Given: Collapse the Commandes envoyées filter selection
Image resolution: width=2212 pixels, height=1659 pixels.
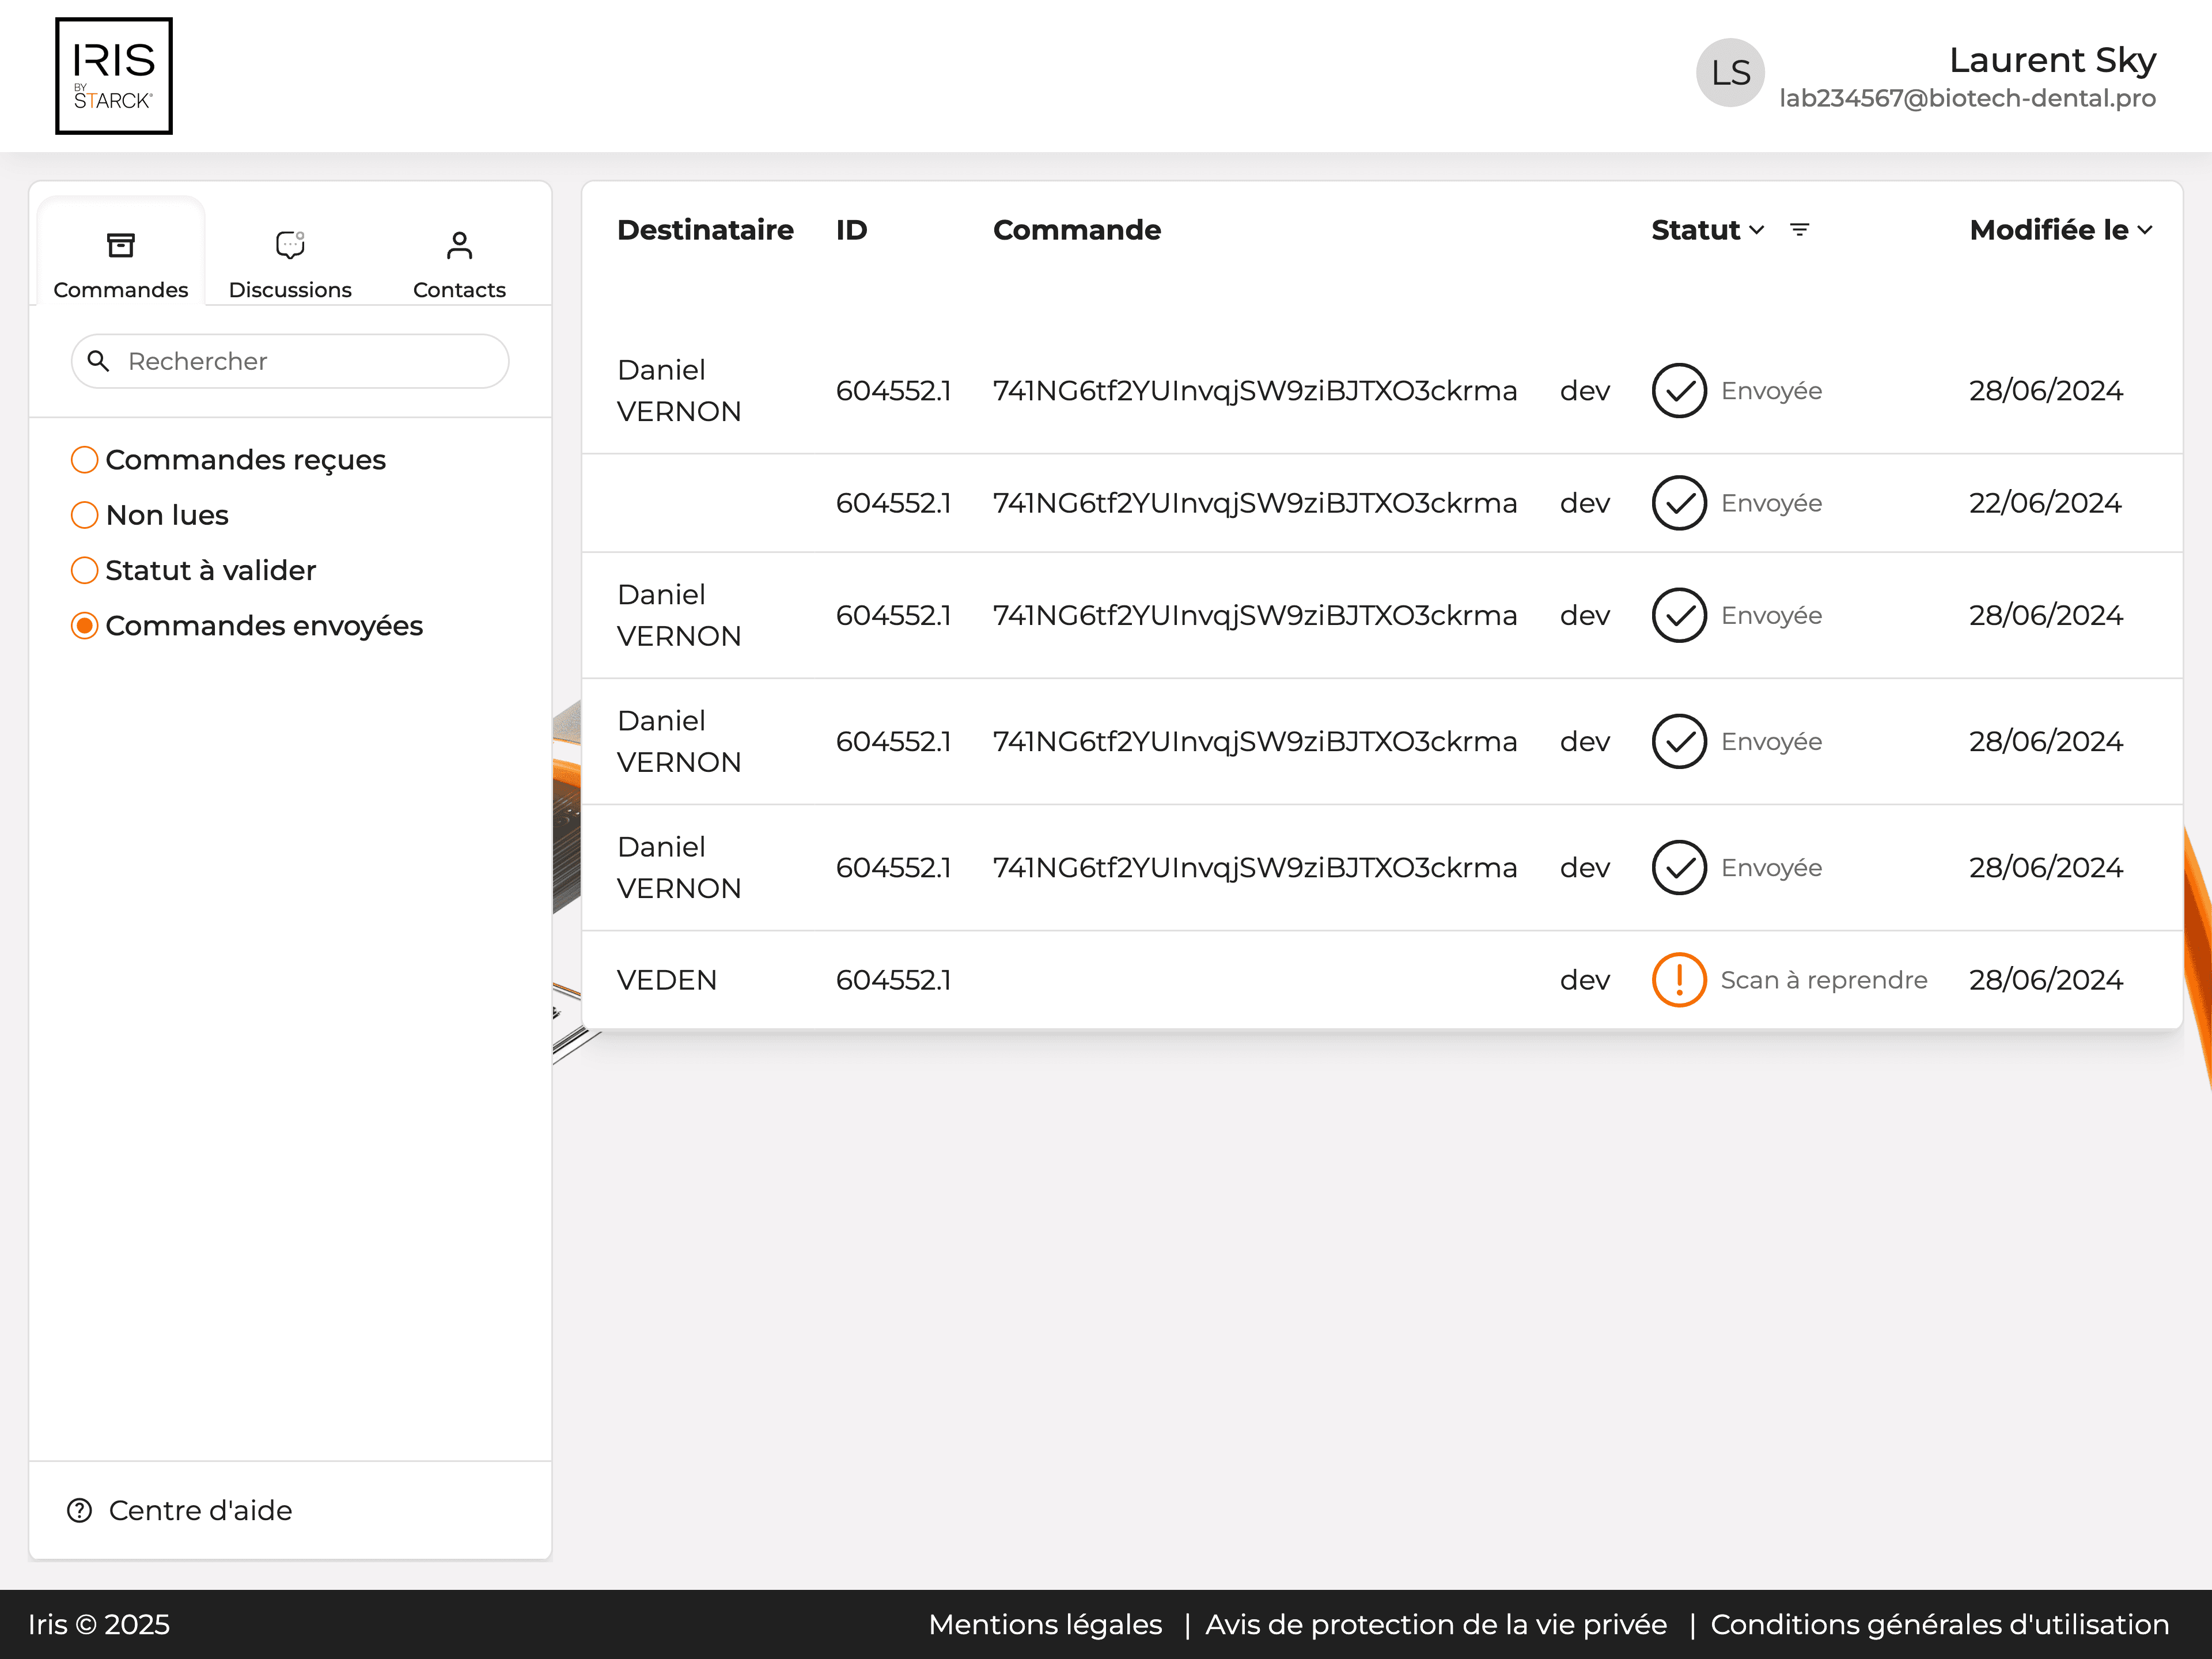Looking at the screenshot, I should [x=84, y=625].
